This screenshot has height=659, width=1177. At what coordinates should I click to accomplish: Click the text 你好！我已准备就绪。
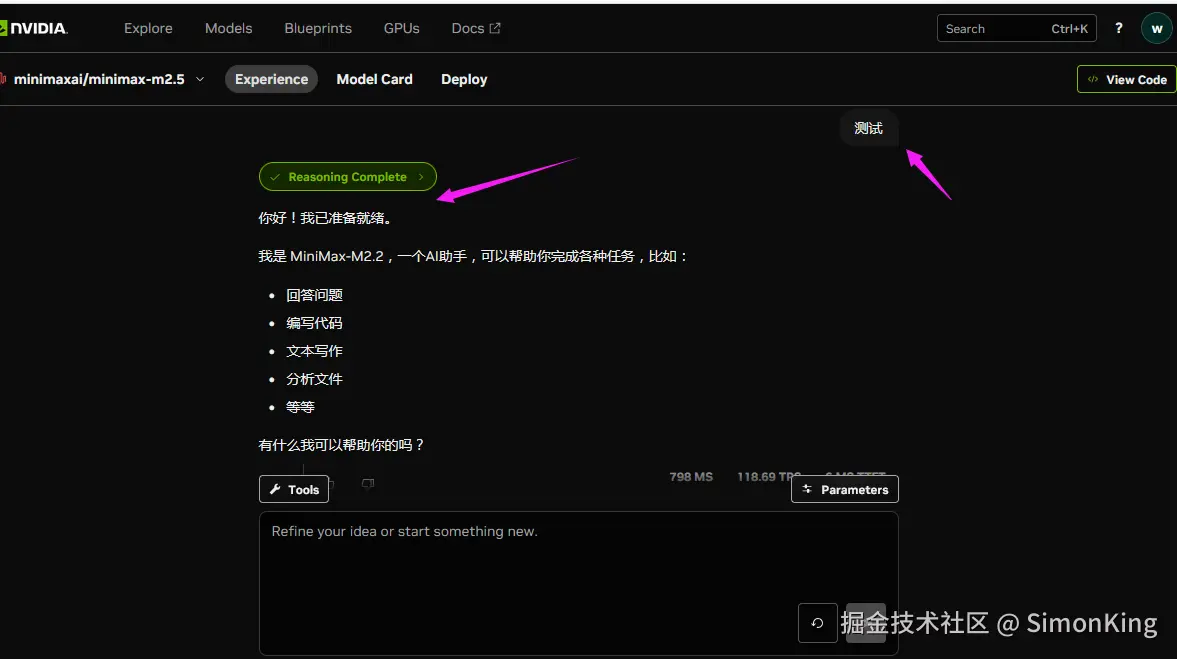tap(325, 218)
